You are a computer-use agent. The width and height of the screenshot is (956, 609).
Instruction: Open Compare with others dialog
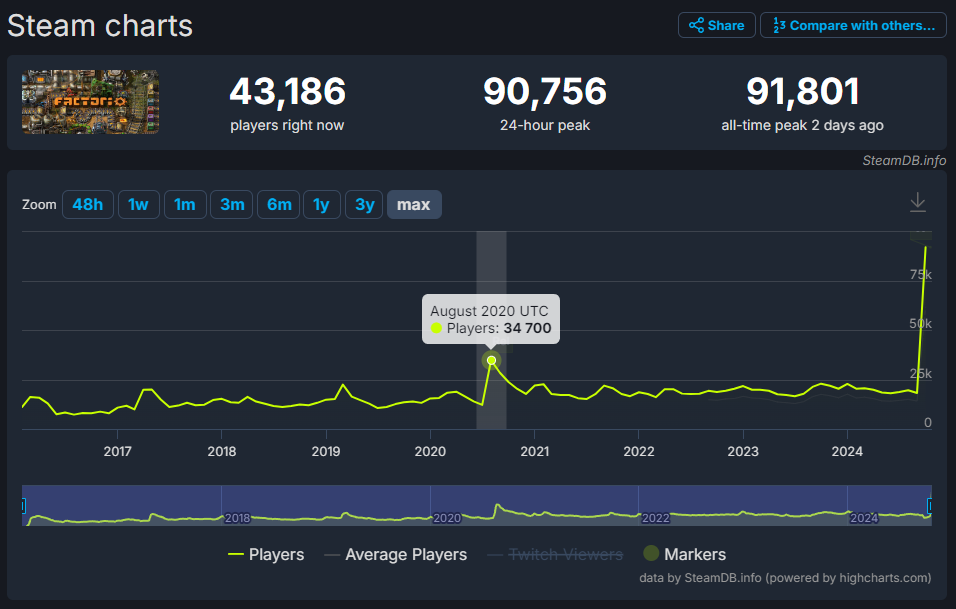point(853,26)
